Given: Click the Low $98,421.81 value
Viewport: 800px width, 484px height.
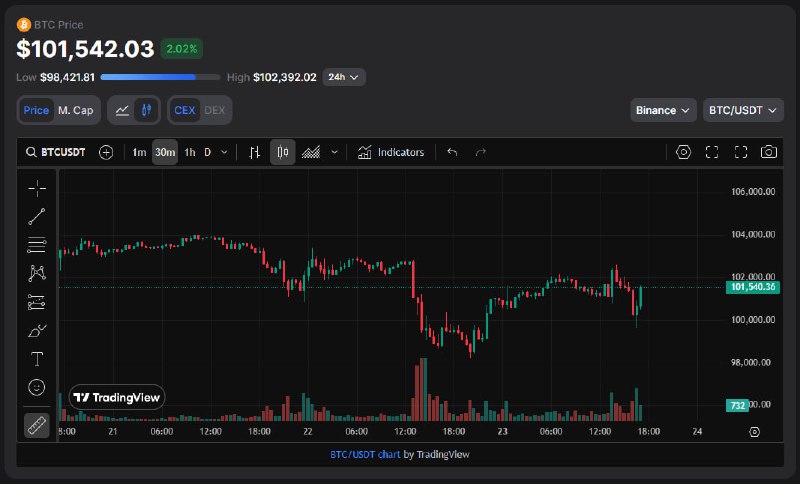Looking at the screenshot, I should point(67,77).
